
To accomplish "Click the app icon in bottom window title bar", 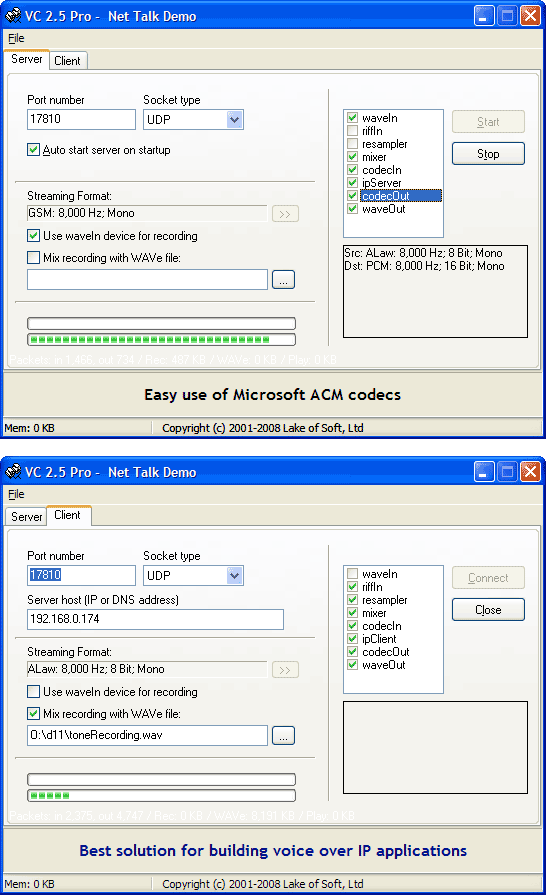I will tap(13, 471).
